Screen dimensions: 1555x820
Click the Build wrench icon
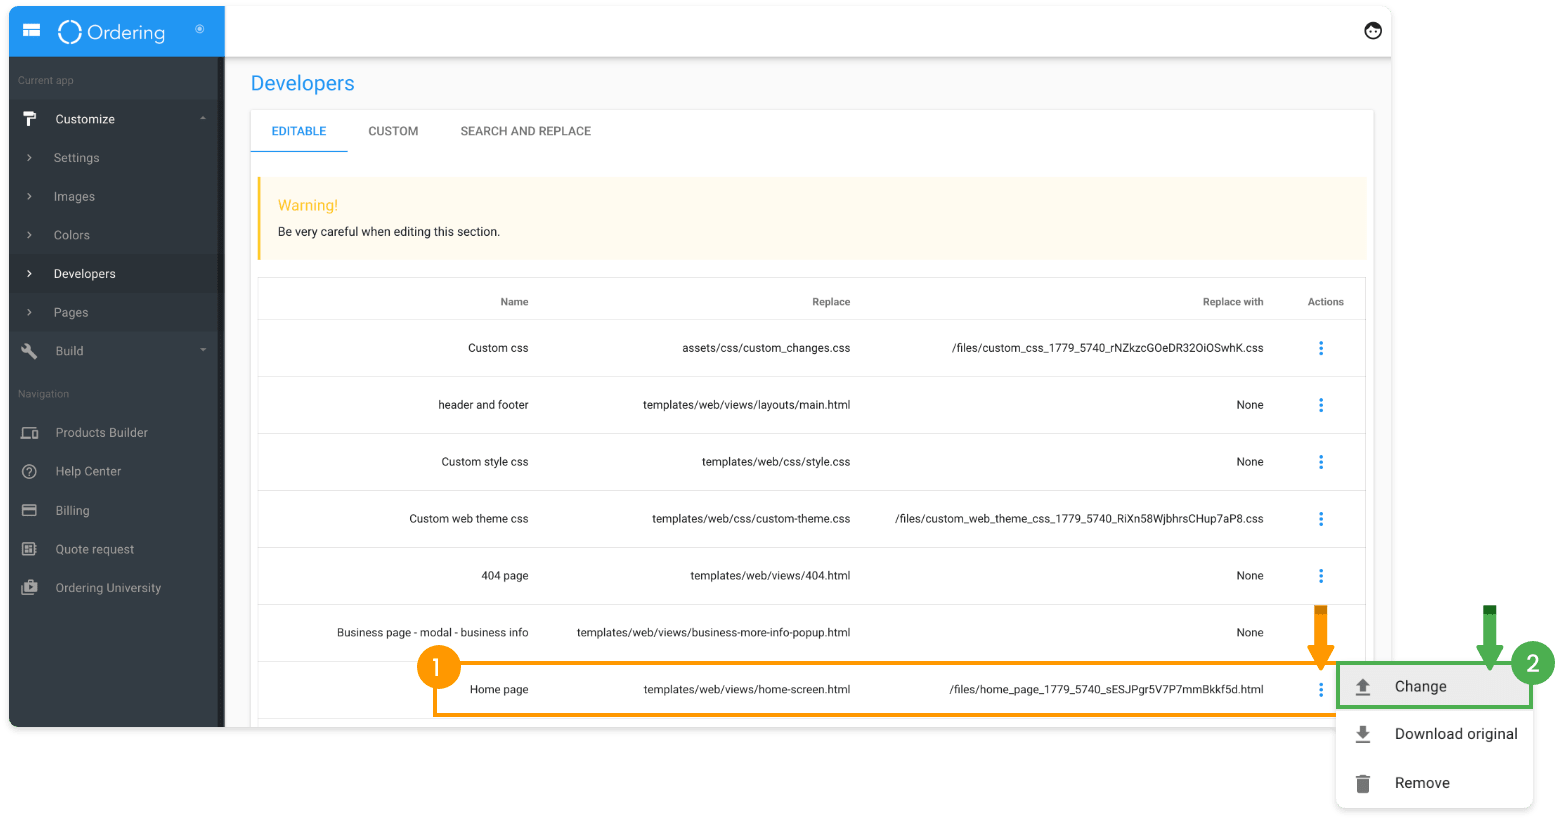pyautogui.click(x=30, y=351)
